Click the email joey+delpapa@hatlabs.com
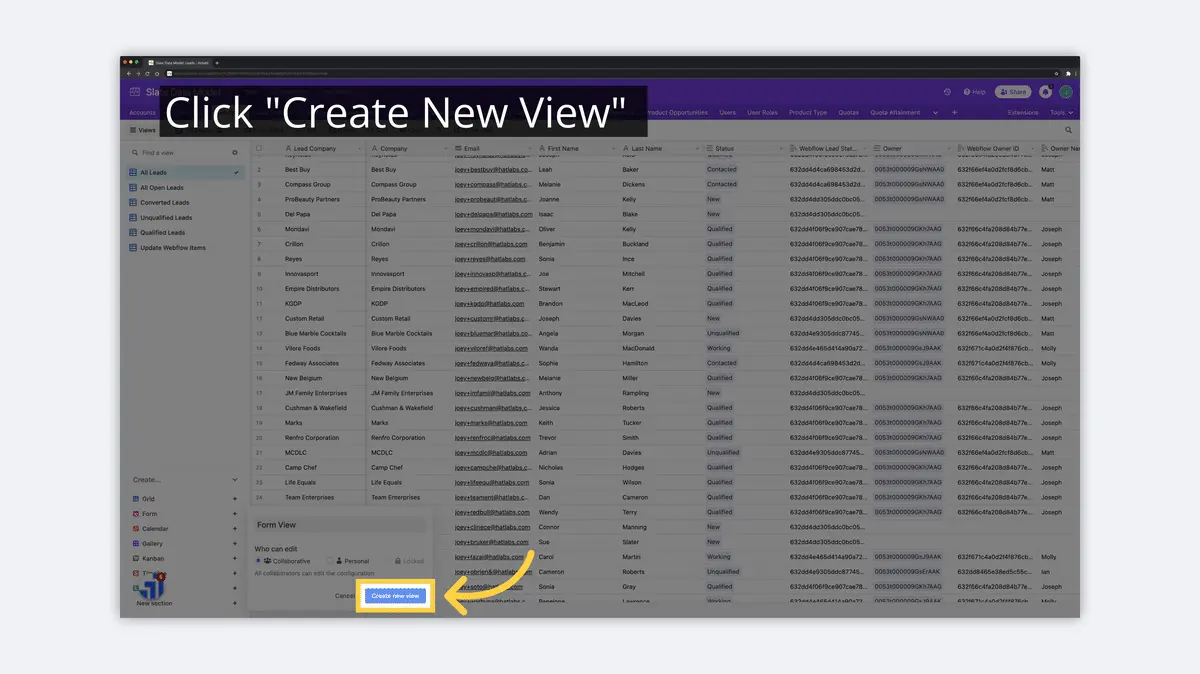This screenshot has height=674, width=1200. pyautogui.click(x=494, y=214)
